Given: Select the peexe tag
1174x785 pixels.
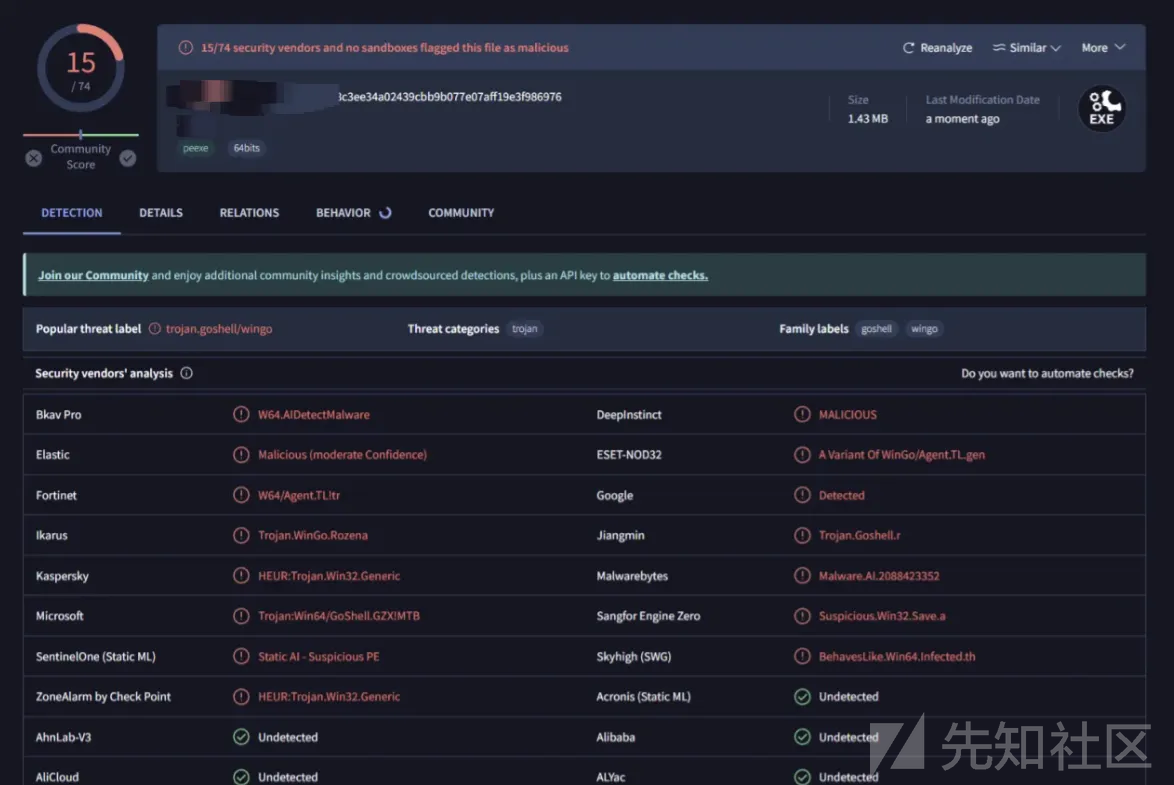Looking at the screenshot, I should point(195,148).
